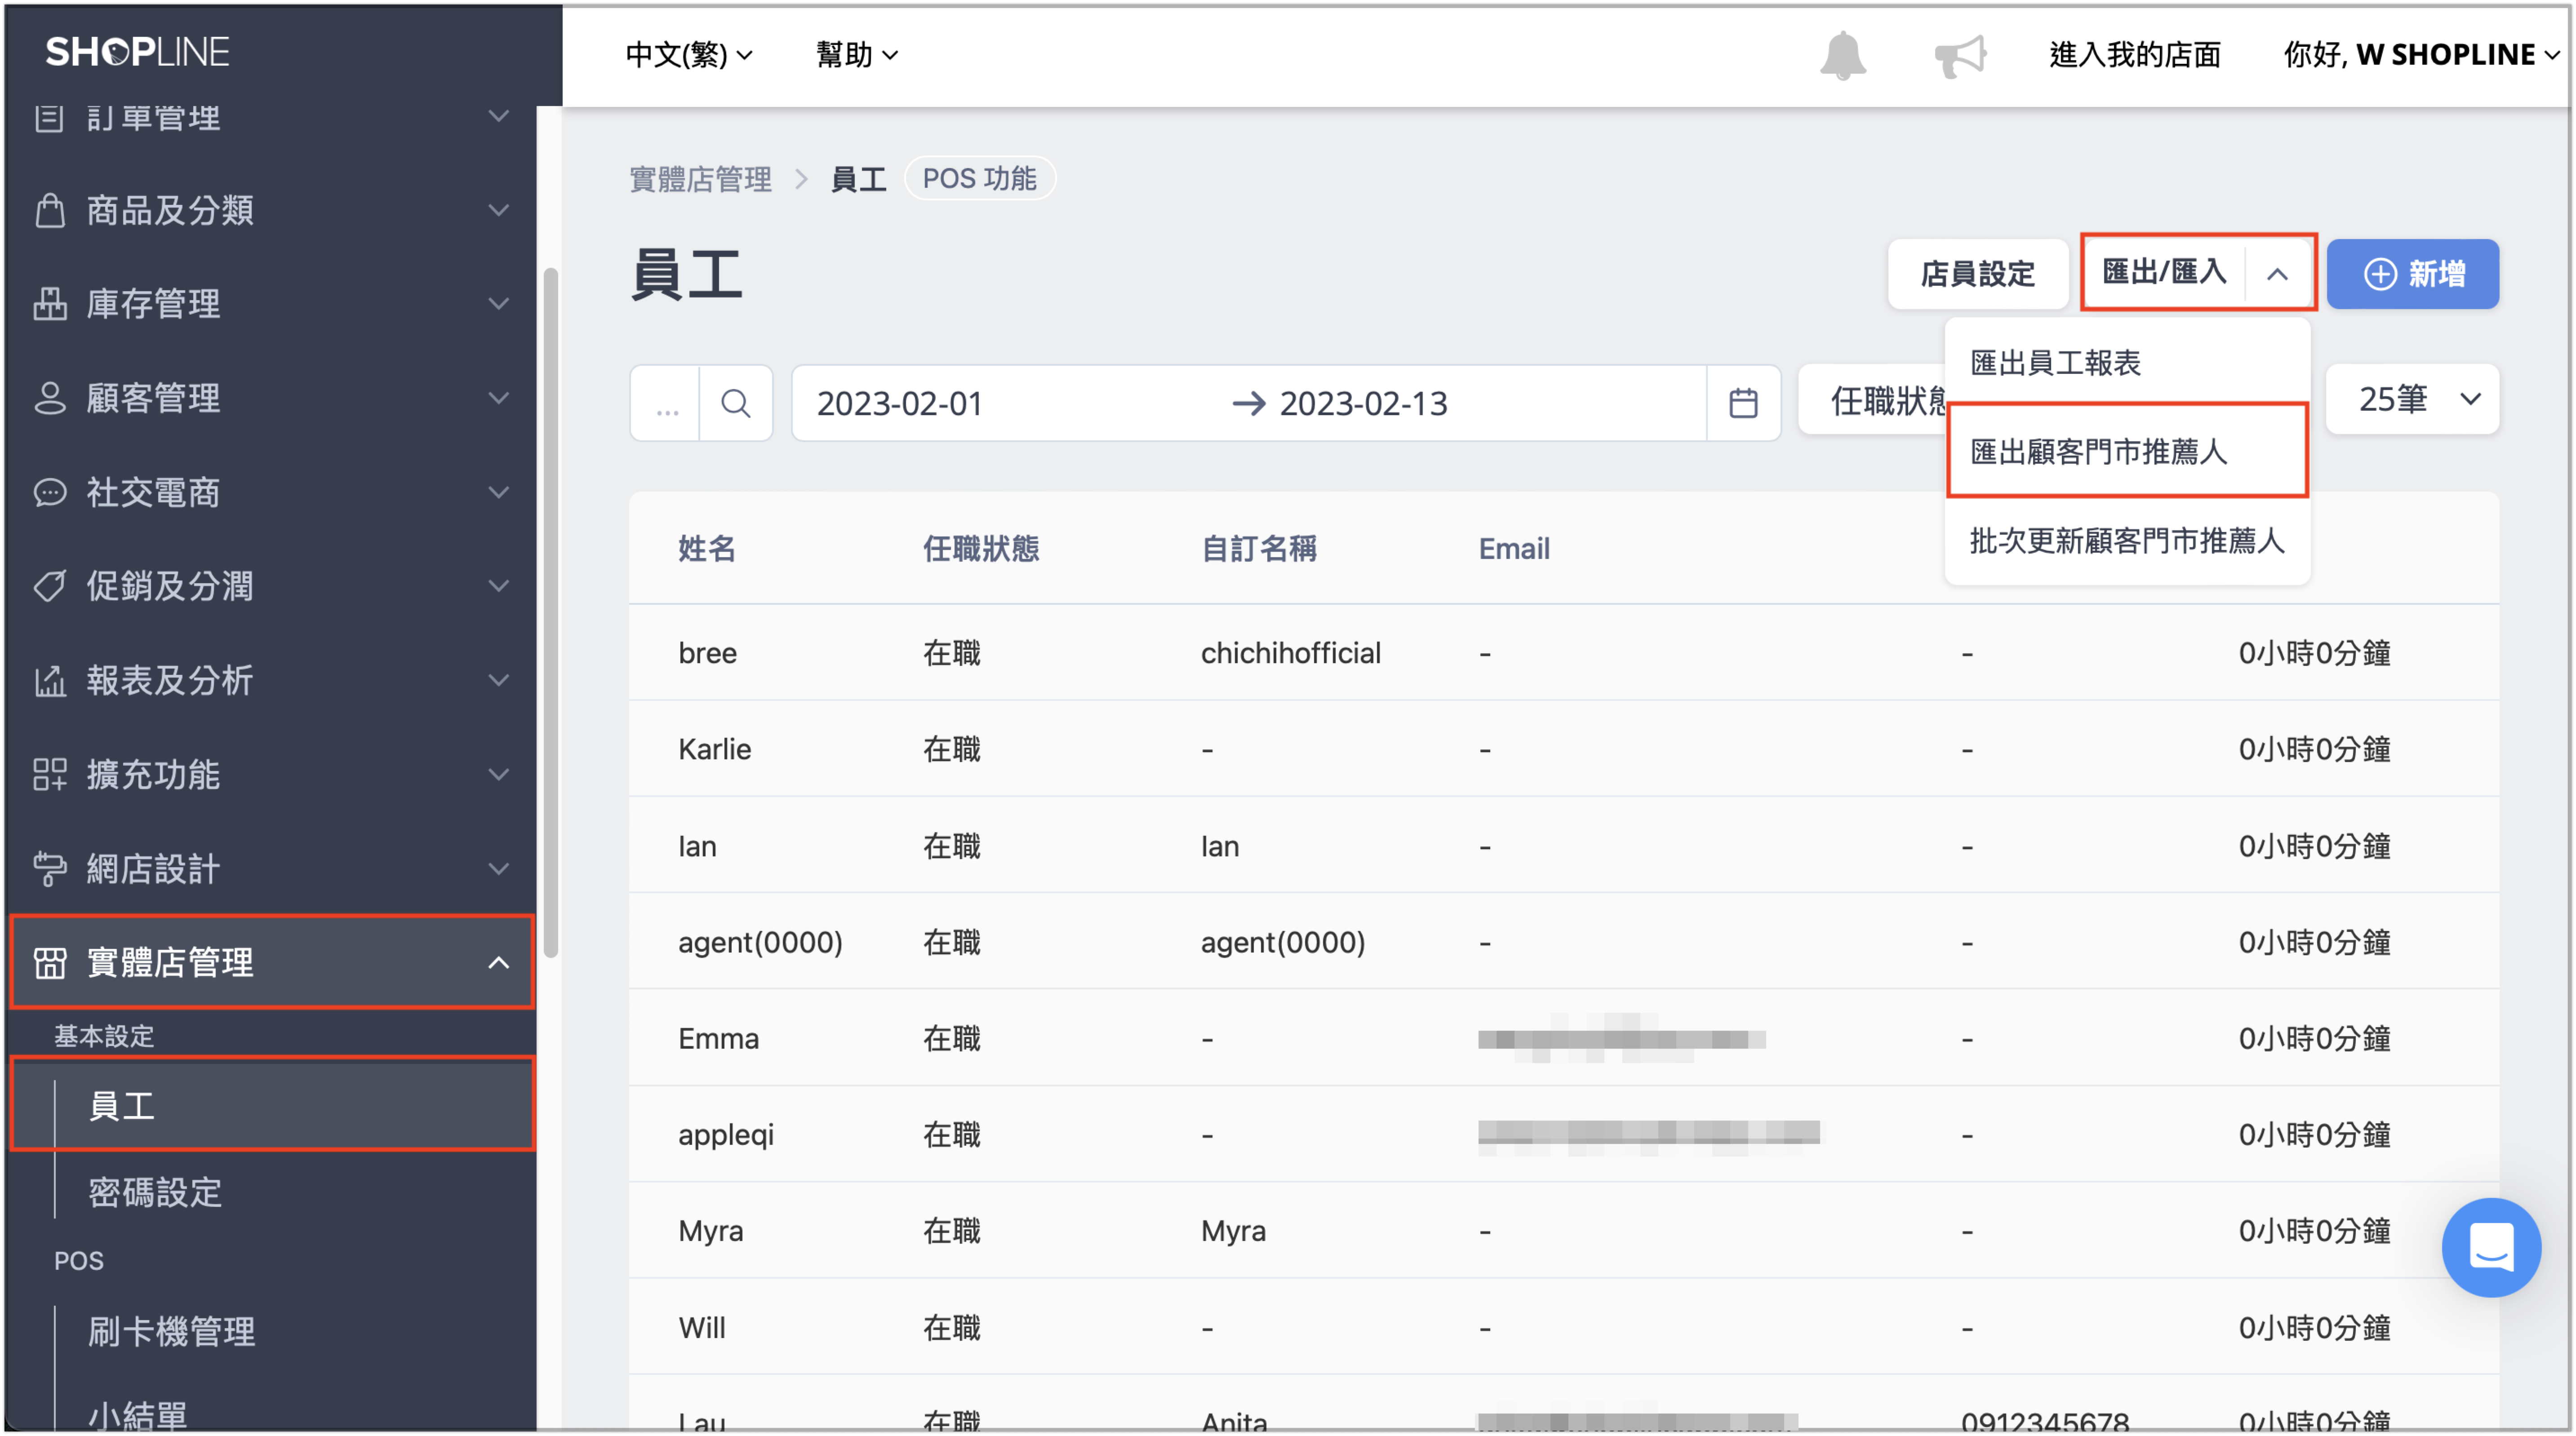2576x1436 pixels.
Task: Click the 顧客管理 person icon
Action: tap(50, 398)
